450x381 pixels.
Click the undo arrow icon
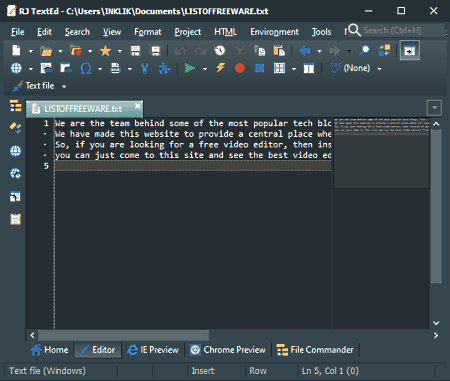point(180,51)
